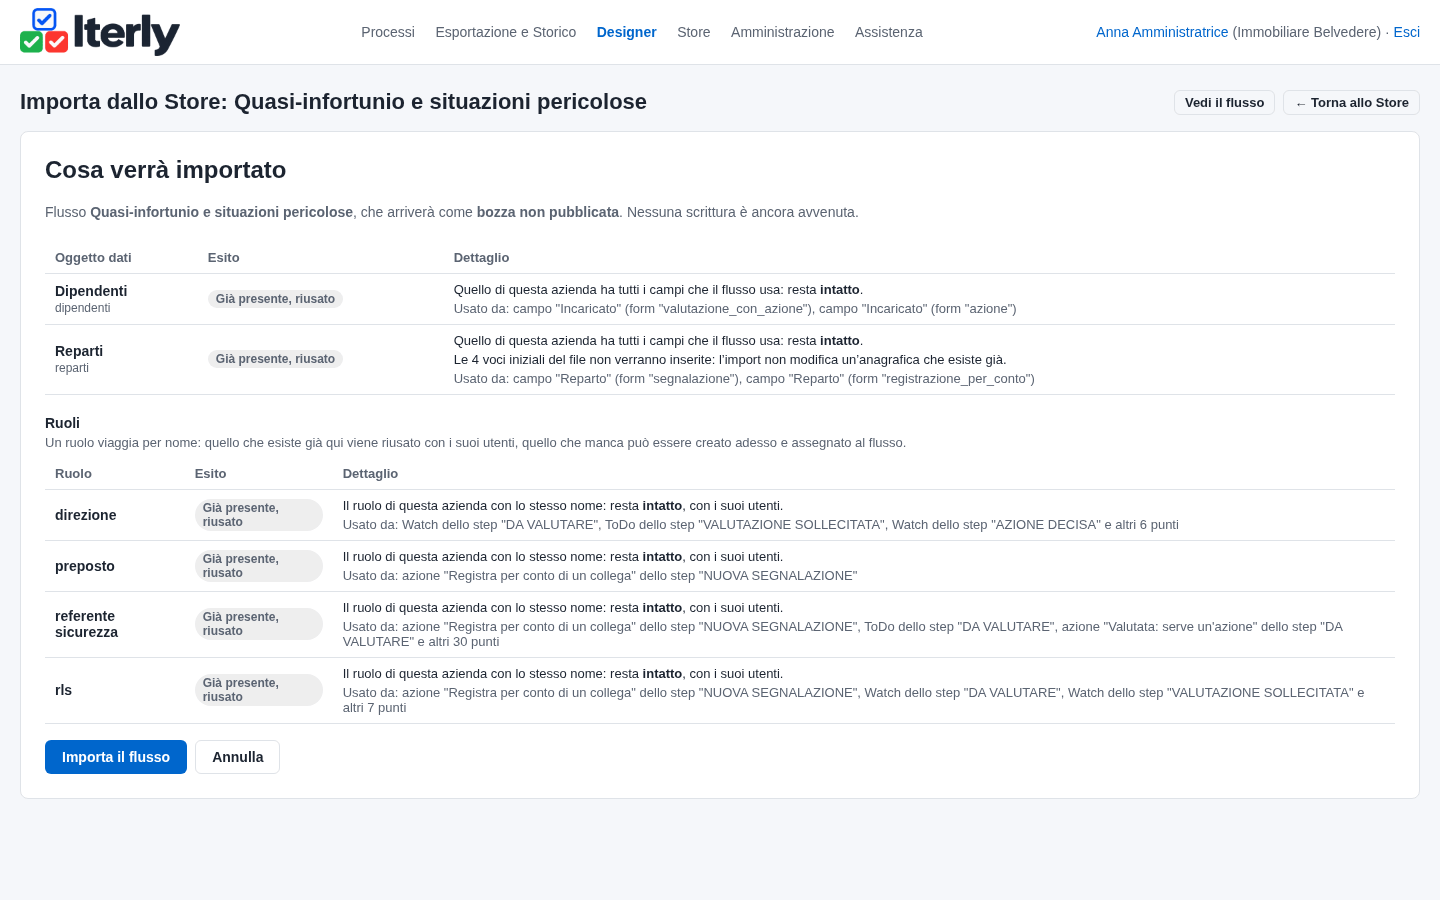Click the Ruoli section heading

point(63,423)
